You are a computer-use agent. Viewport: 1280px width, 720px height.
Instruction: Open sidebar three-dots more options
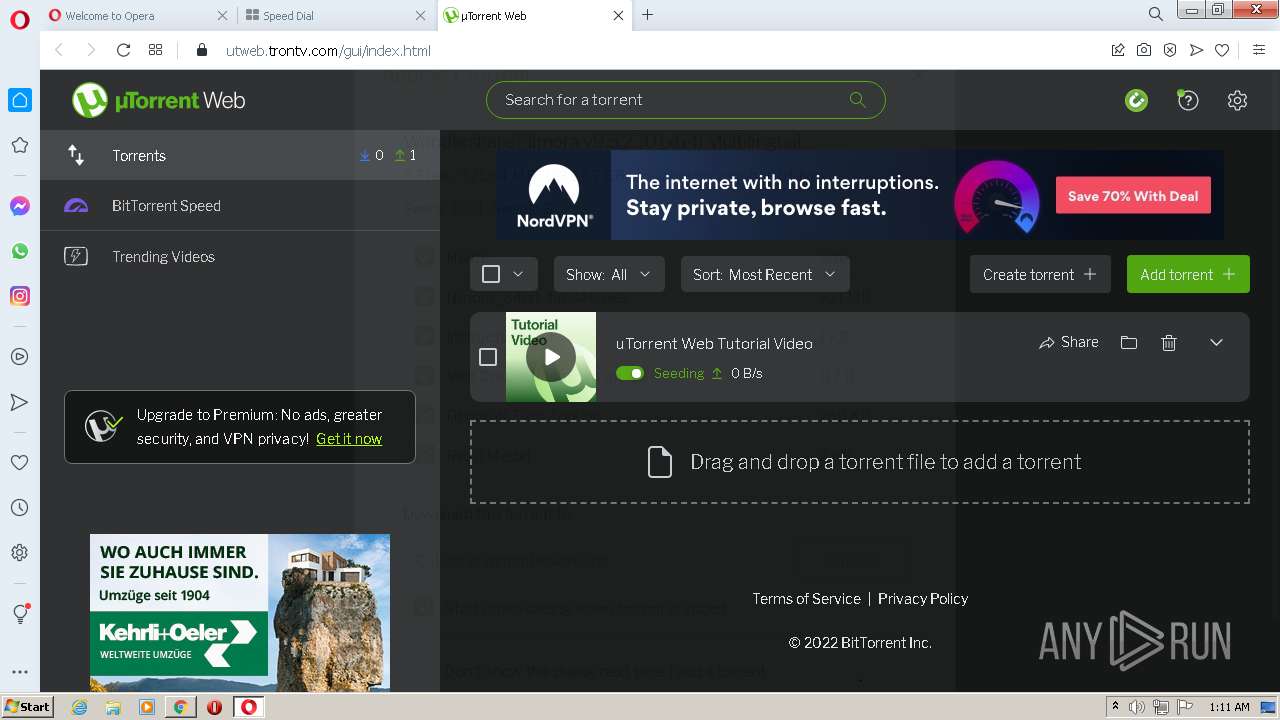click(19, 672)
